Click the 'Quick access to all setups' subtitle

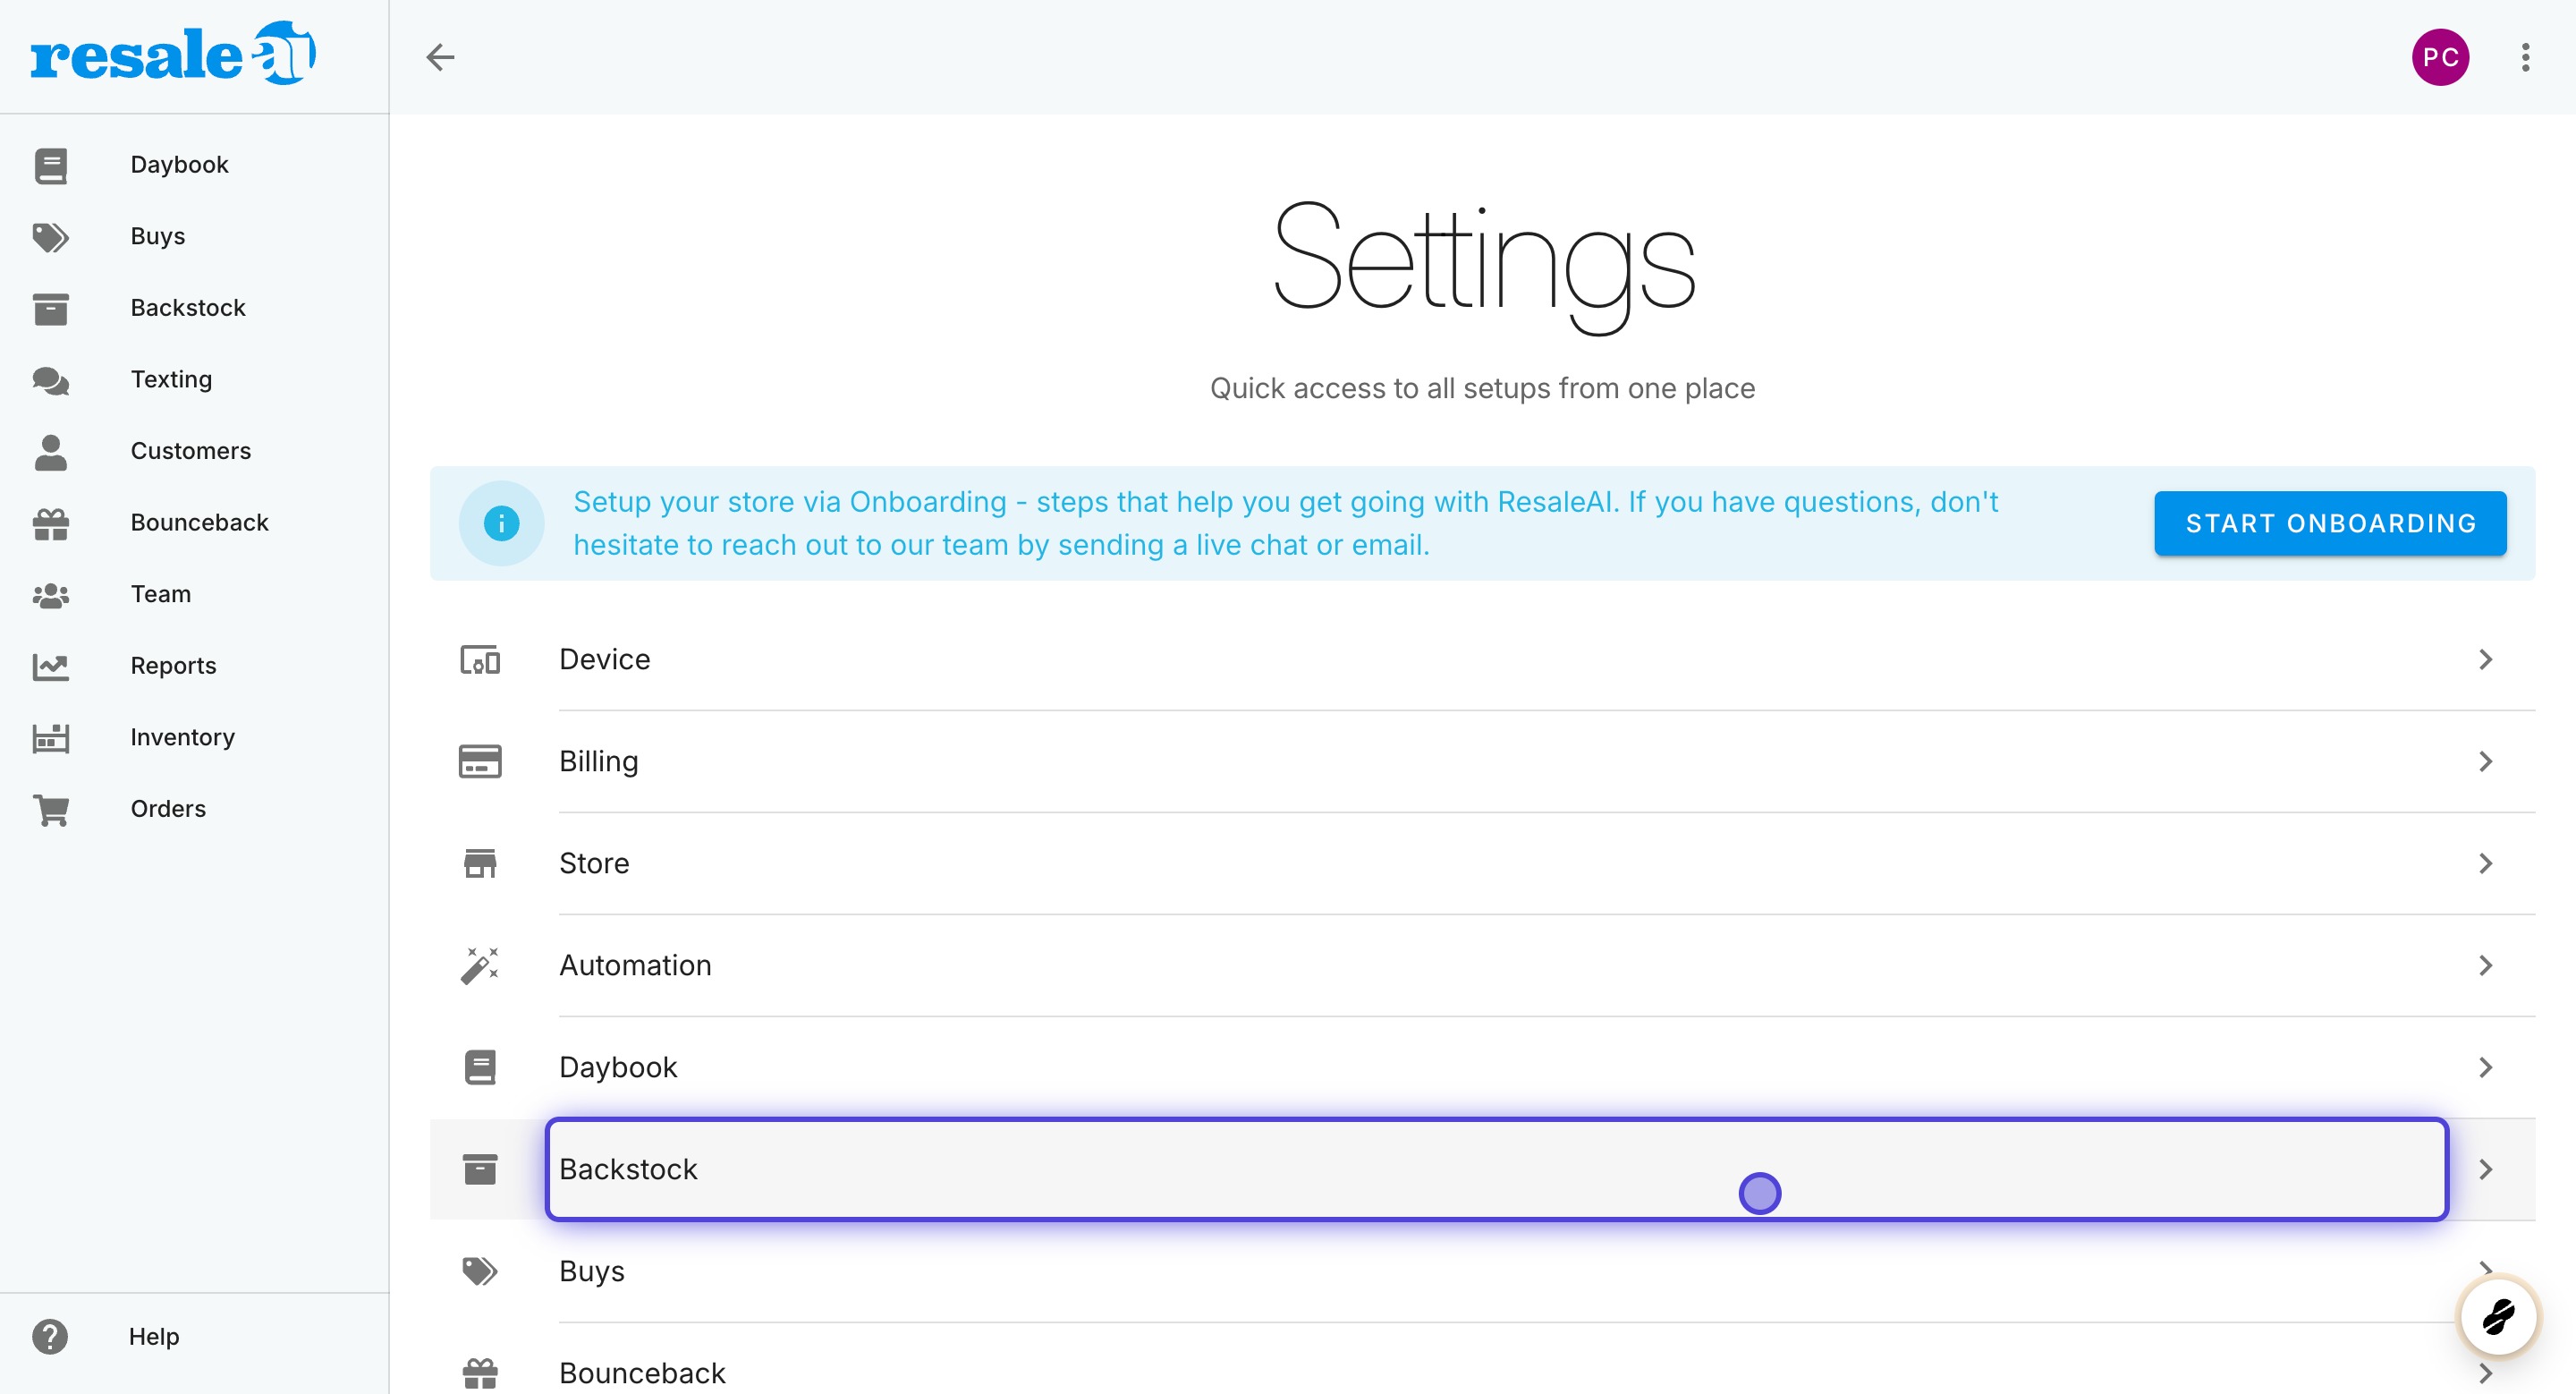pos(1482,388)
